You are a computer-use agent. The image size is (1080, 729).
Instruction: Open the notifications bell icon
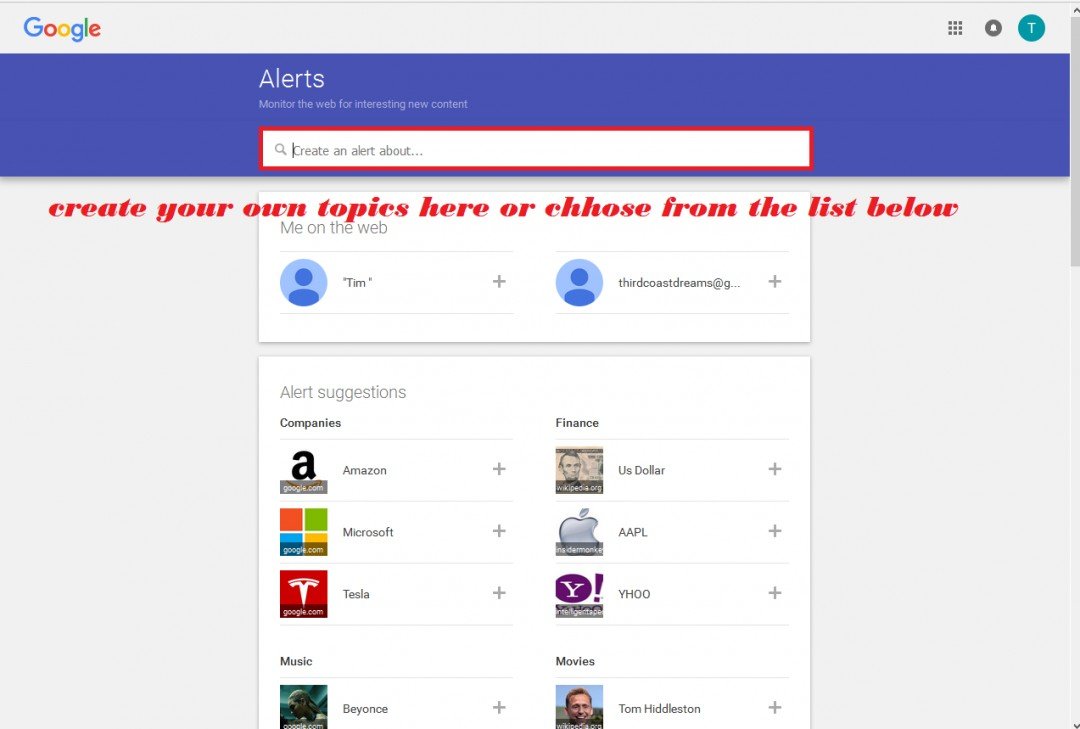(993, 28)
